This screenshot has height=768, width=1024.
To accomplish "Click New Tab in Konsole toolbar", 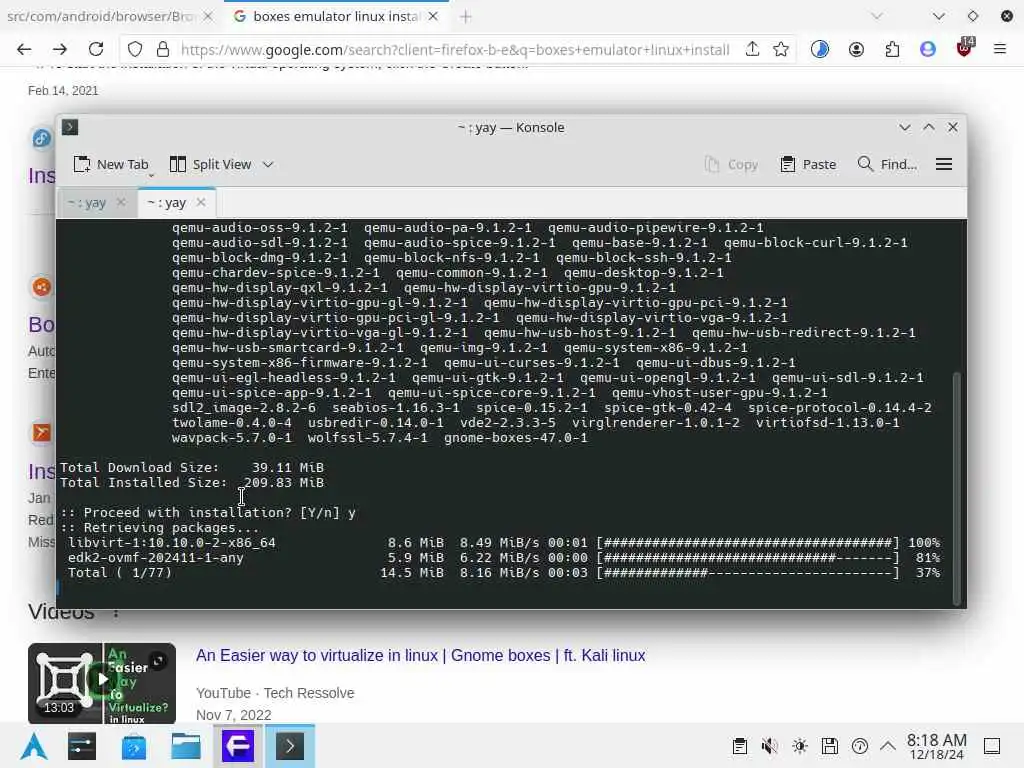I will [x=111, y=165].
